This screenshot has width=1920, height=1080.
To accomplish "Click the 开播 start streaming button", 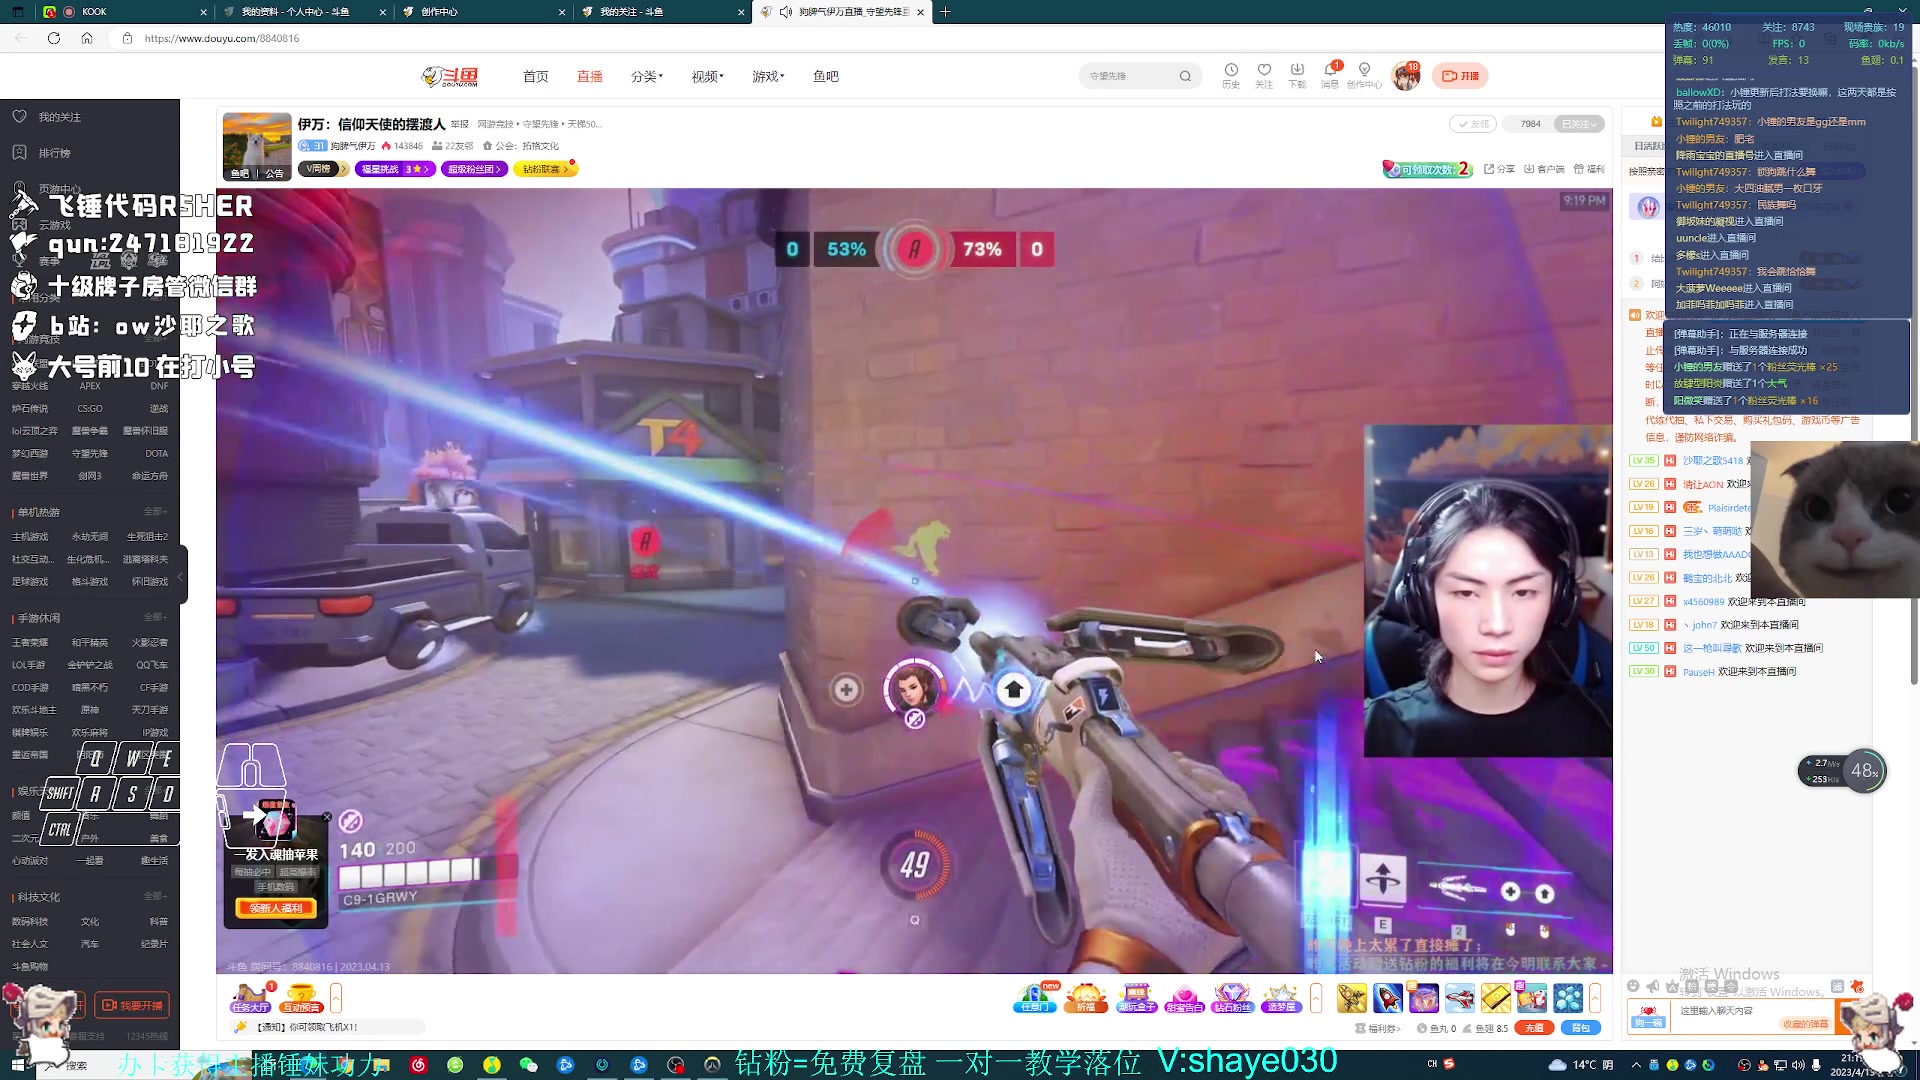I will [x=1460, y=76].
